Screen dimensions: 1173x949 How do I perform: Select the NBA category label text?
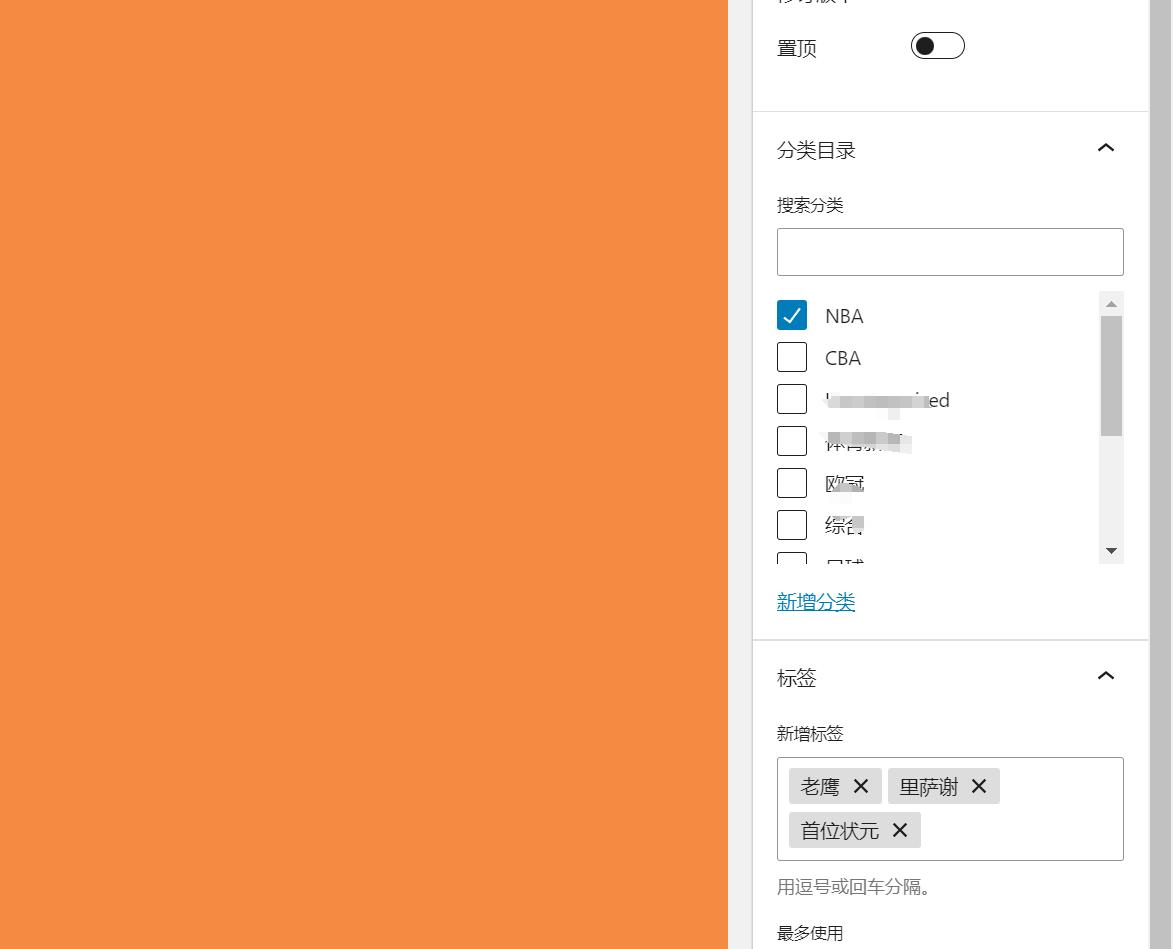coord(844,315)
